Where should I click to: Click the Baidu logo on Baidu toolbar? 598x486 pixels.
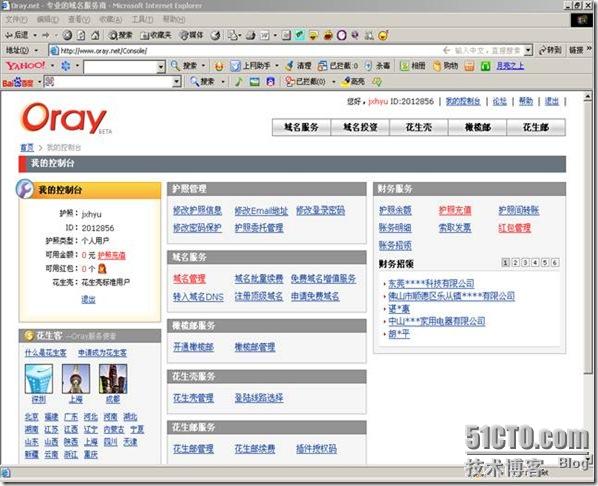[x=18, y=82]
